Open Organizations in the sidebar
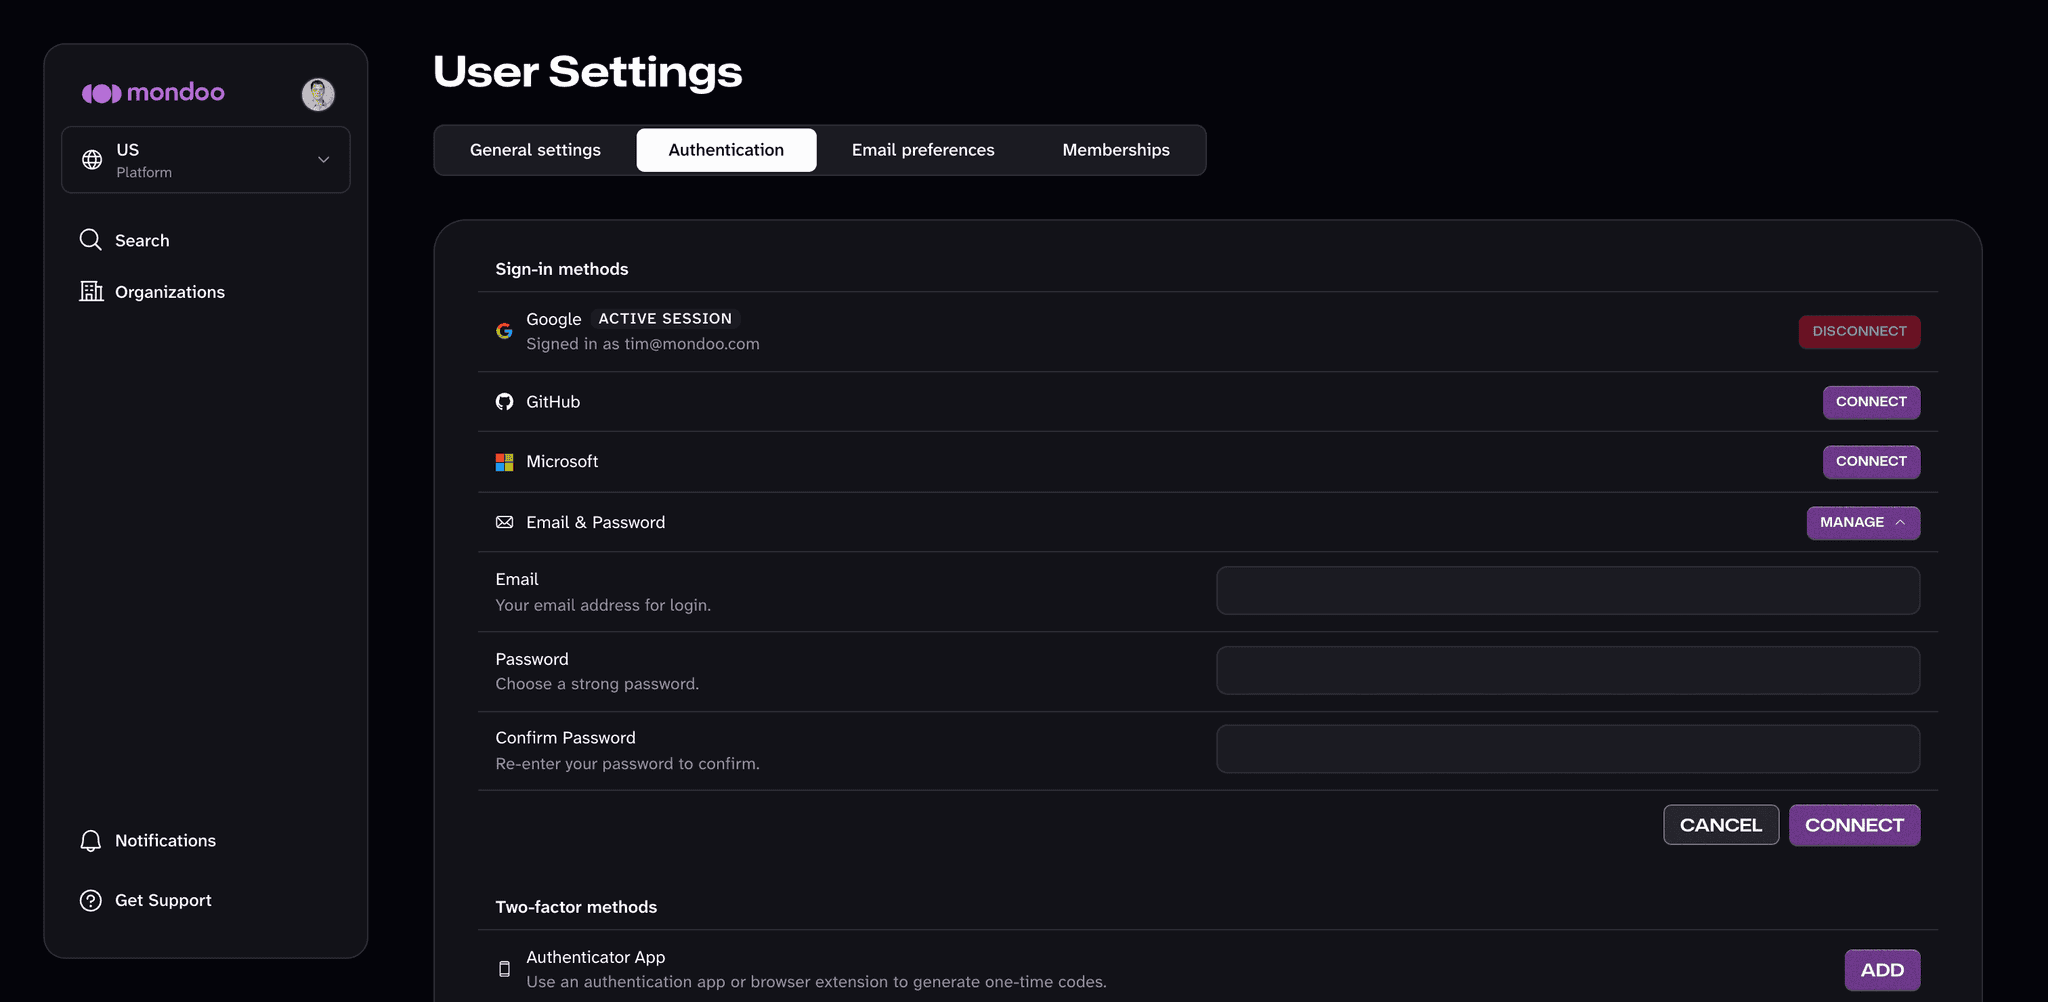The image size is (2048, 1002). point(170,292)
